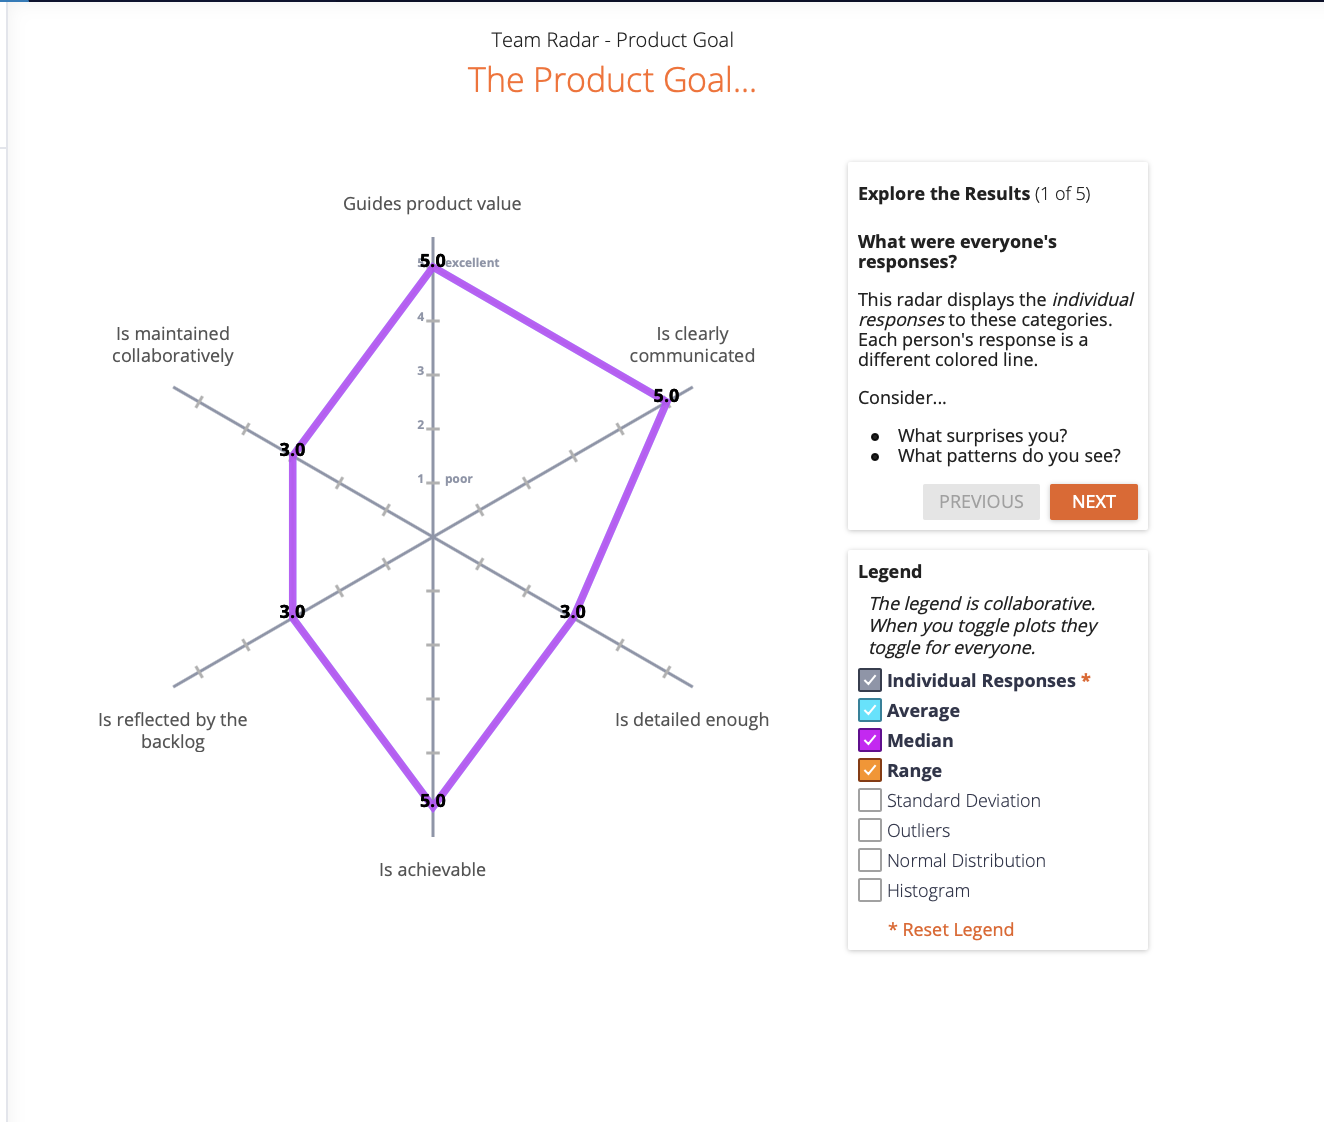Click the Is detailed enough axis label

691,719
